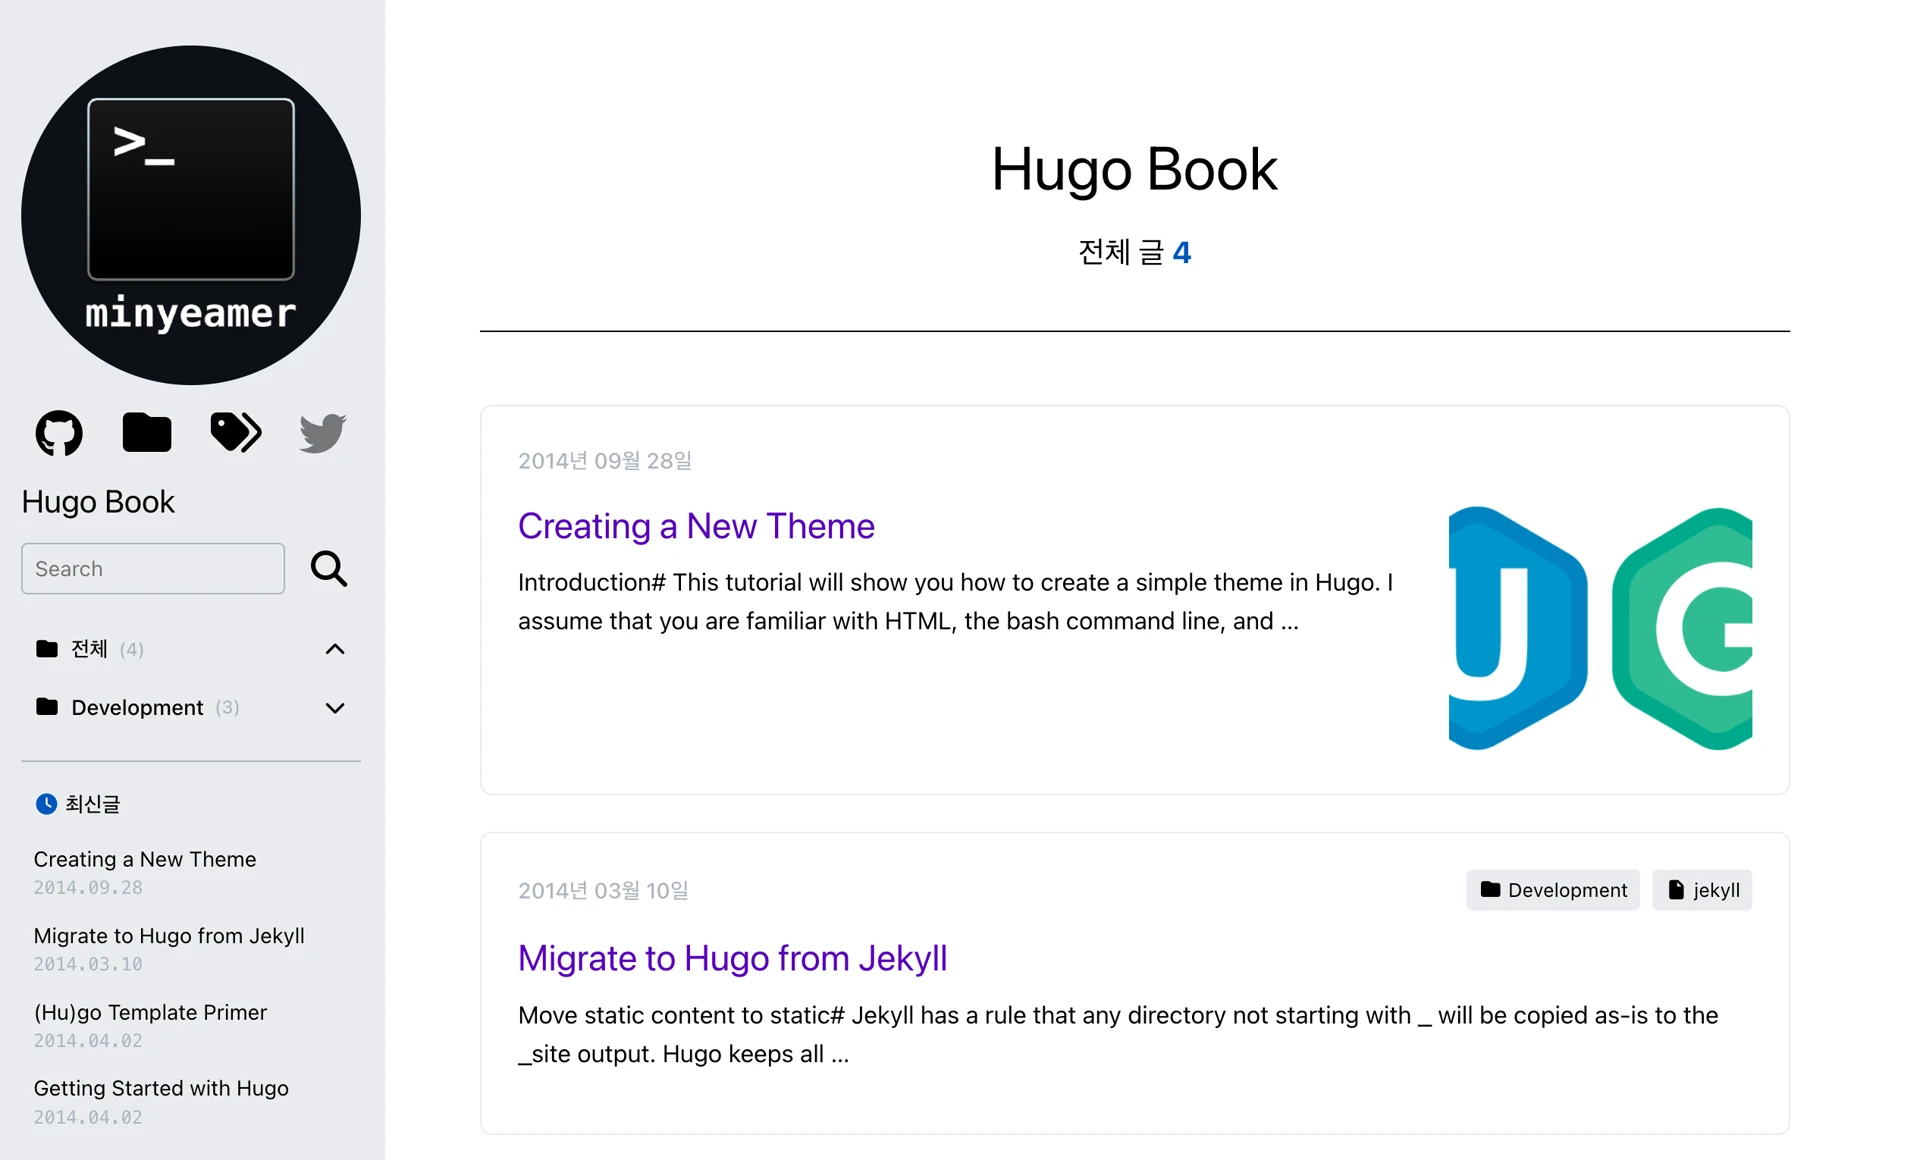1920x1160 pixels.
Task: Expand the Development category chevron
Action: (335, 708)
